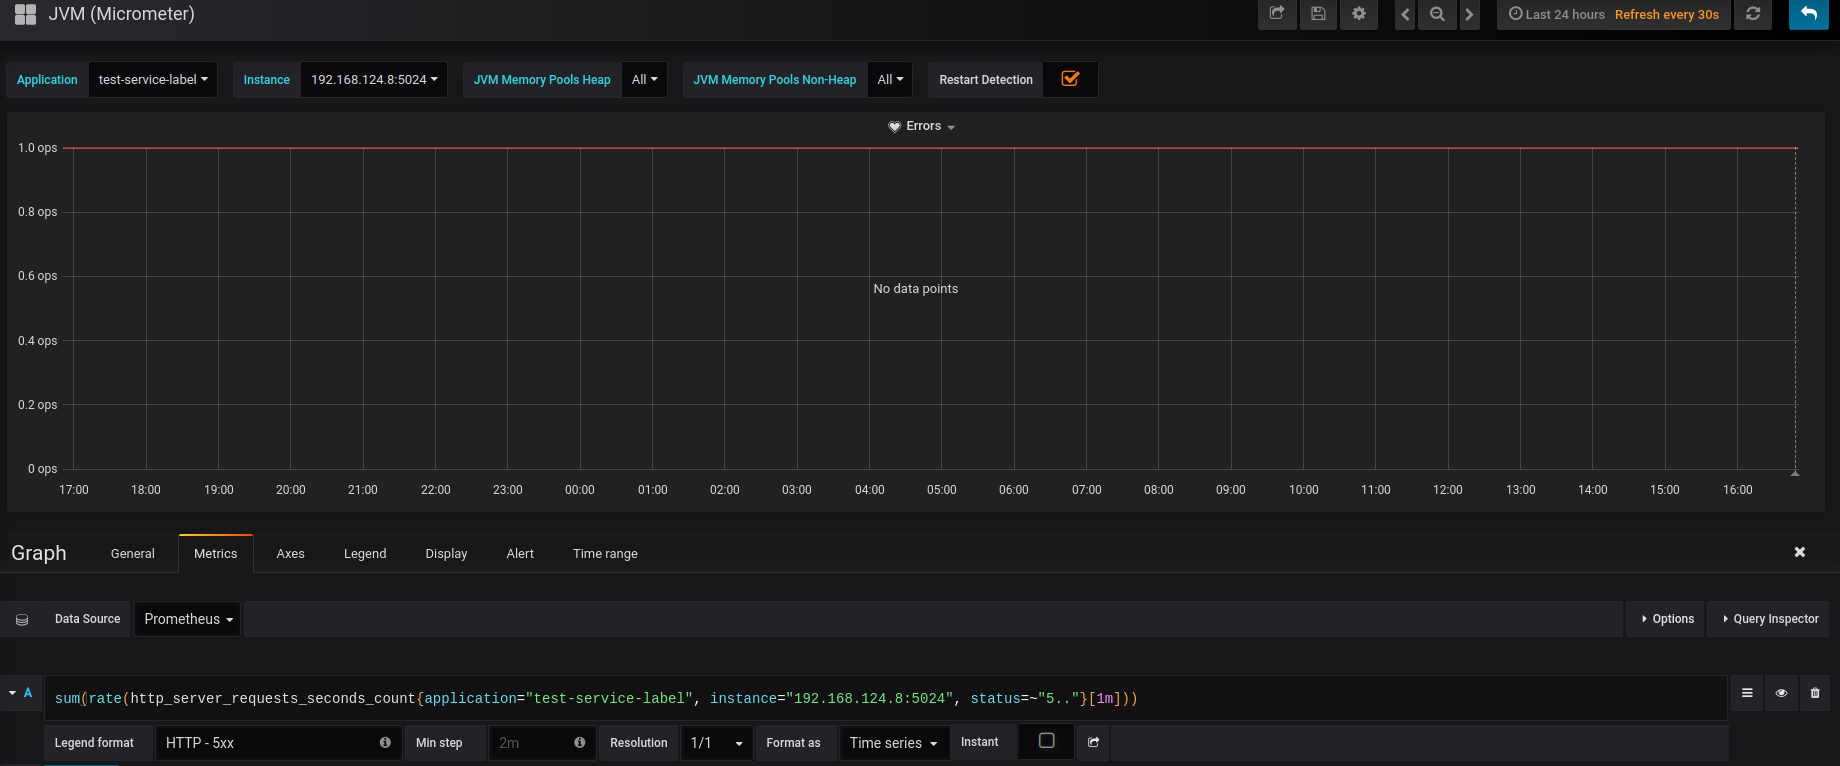Enable the Instant query checkbox
This screenshot has height=766, width=1840.
pos(1047,741)
